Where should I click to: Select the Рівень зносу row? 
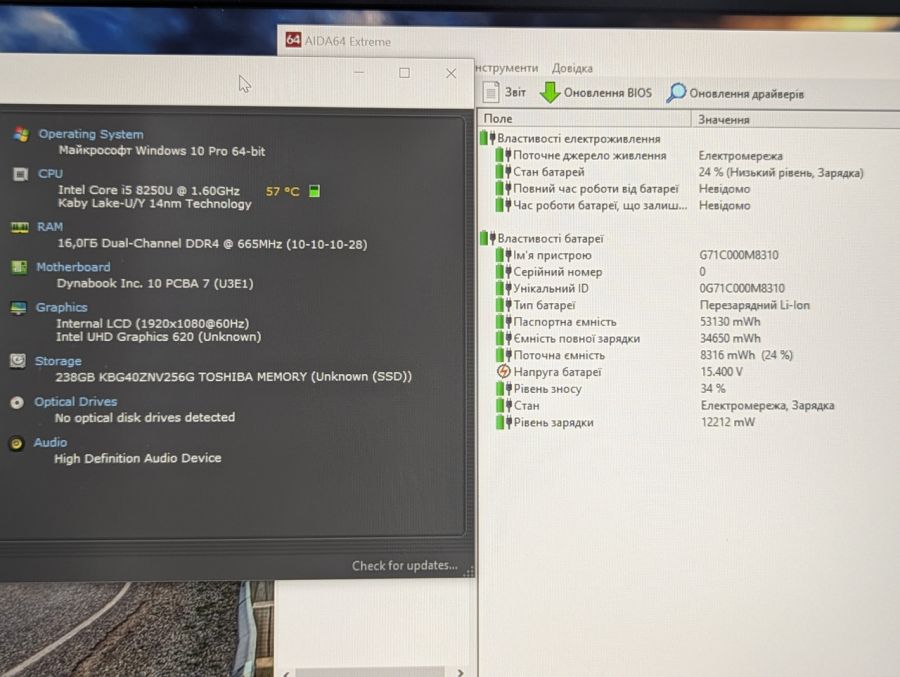coord(689,389)
